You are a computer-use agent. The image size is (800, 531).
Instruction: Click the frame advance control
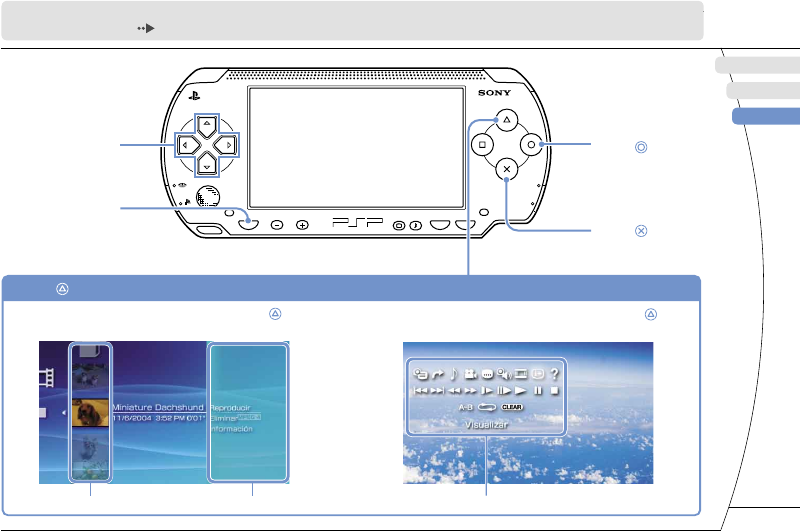pos(504,391)
